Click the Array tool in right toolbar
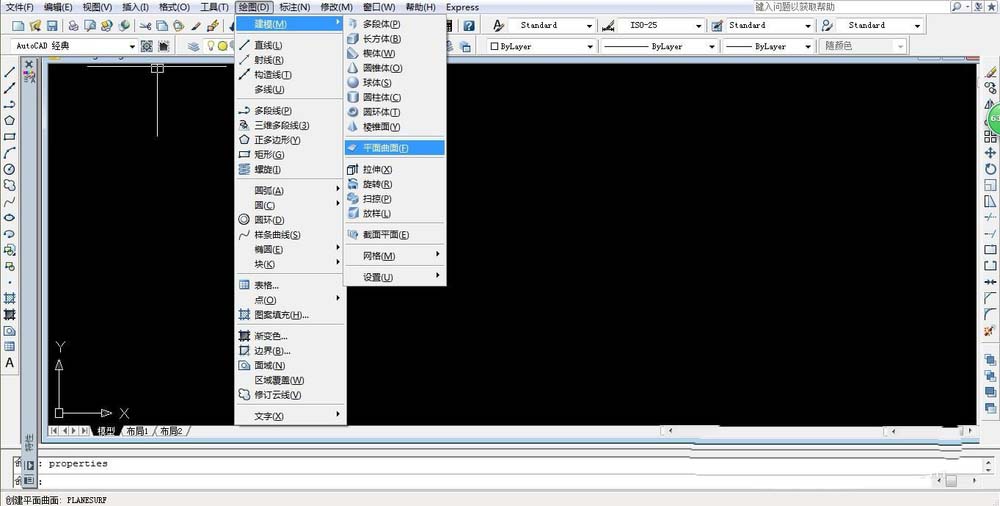The image size is (1000, 506). tap(990, 137)
